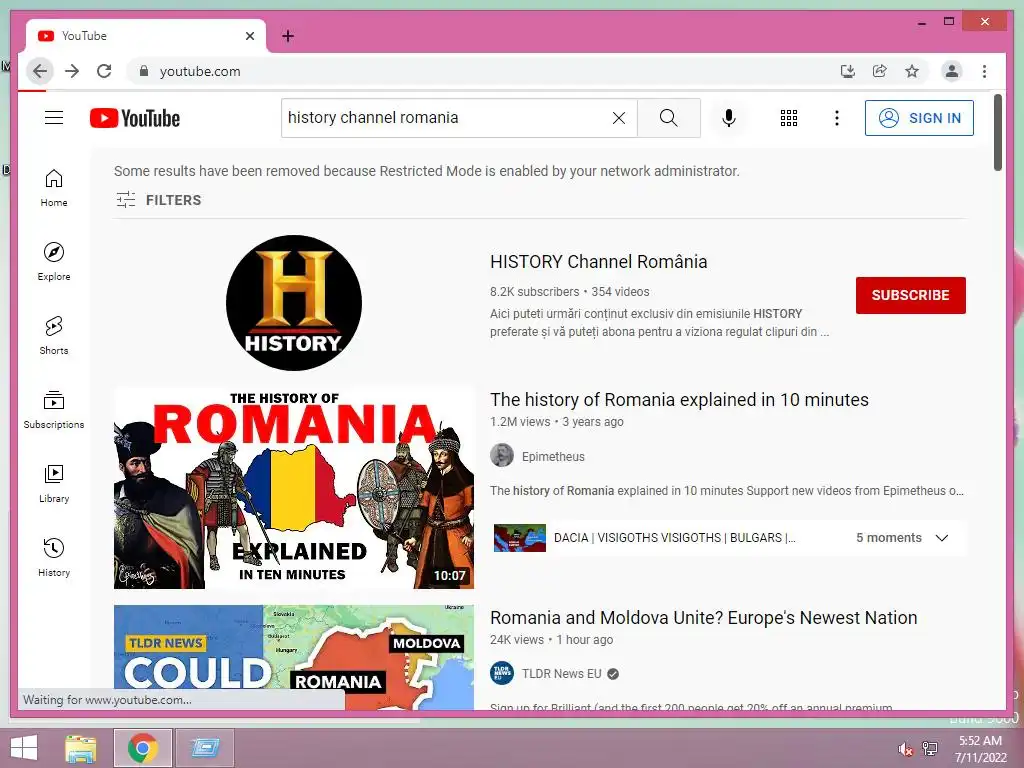The height and width of the screenshot is (768, 1024).
Task: Open History in the sidebar
Action: [x=54, y=557]
